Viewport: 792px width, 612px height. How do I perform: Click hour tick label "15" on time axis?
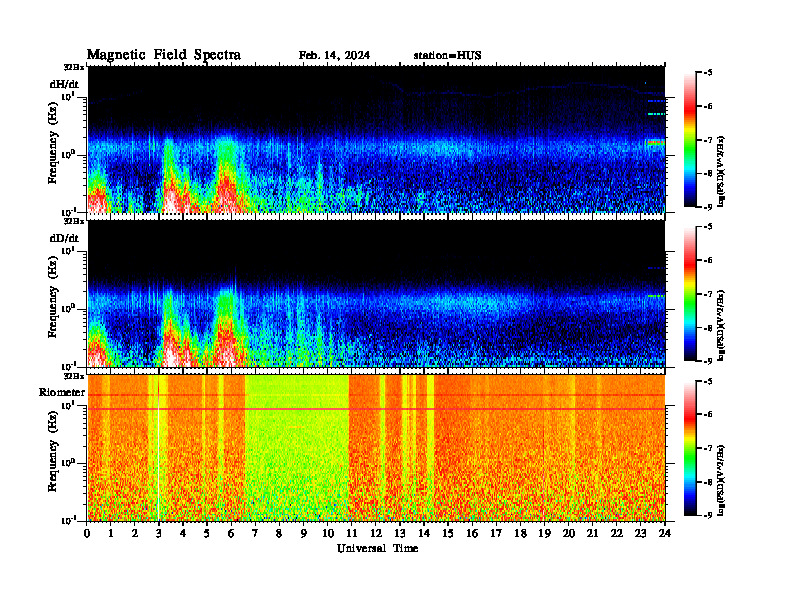(x=448, y=533)
